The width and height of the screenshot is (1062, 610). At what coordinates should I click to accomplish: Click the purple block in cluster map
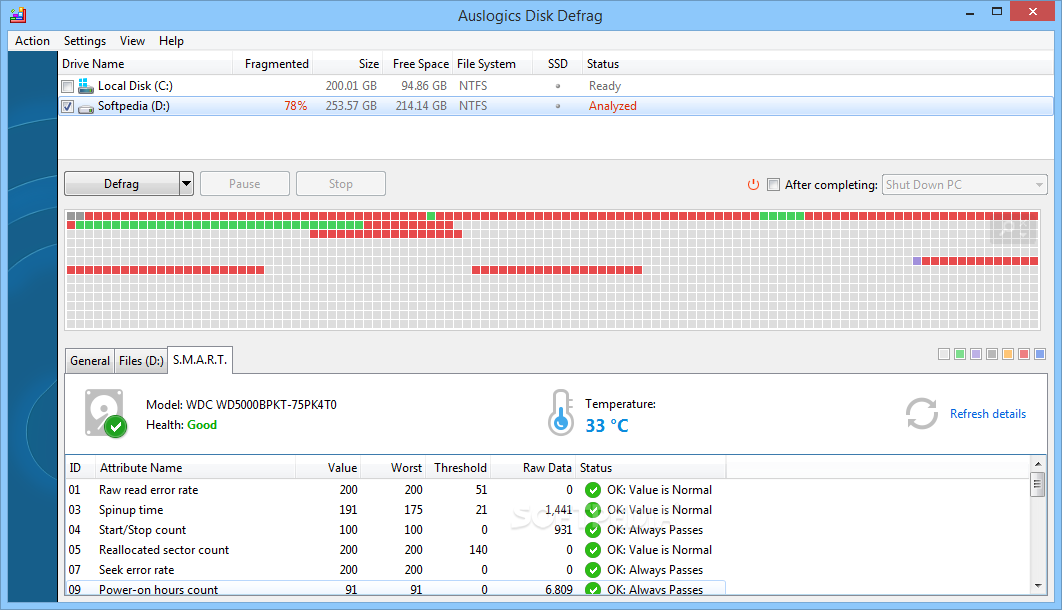[917, 261]
